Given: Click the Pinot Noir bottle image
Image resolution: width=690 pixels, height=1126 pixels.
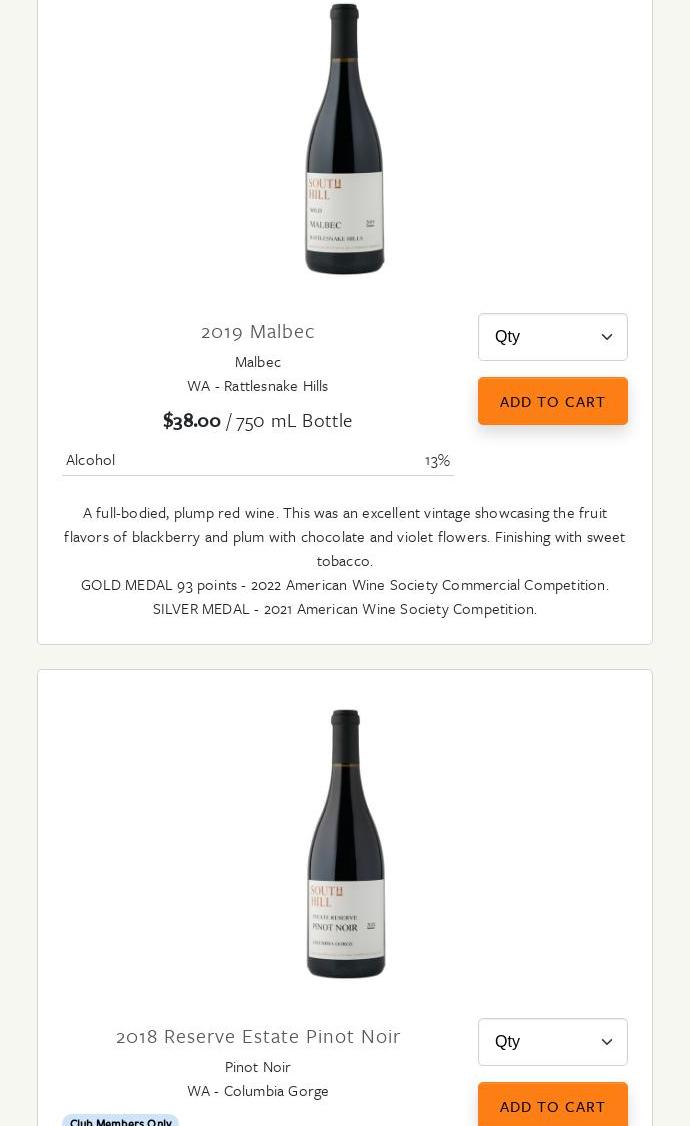Looking at the screenshot, I should [345, 844].
